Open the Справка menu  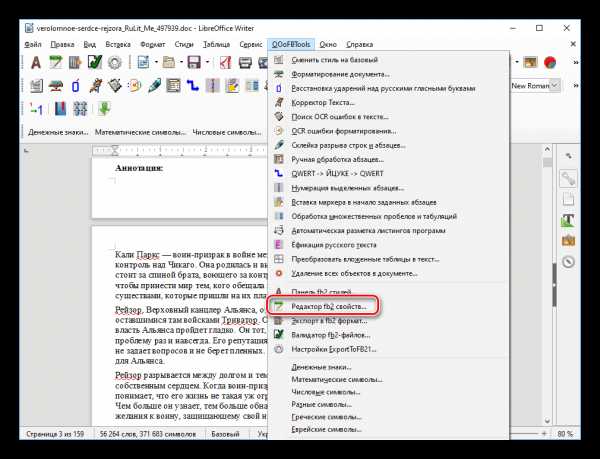pos(359,44)
